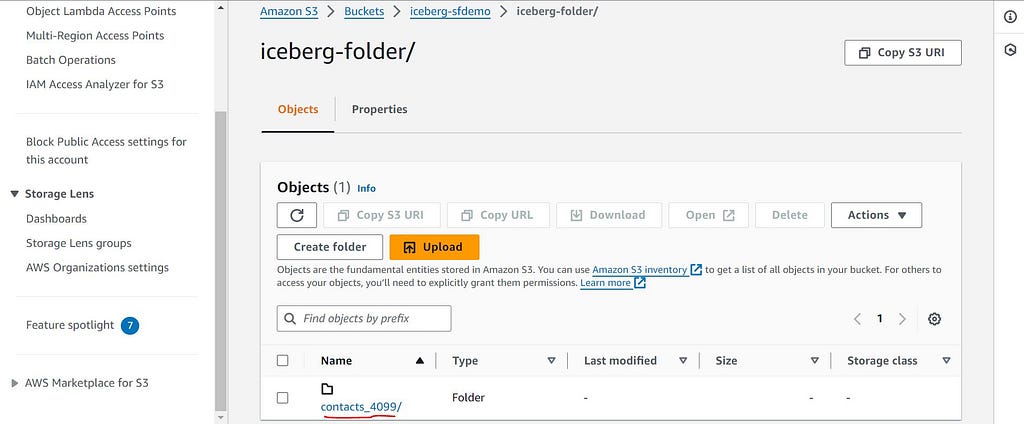This screenshot has height=424, width=1024.
Task: Click external link icon beside S3 inventory
Action: coord(696,269)
